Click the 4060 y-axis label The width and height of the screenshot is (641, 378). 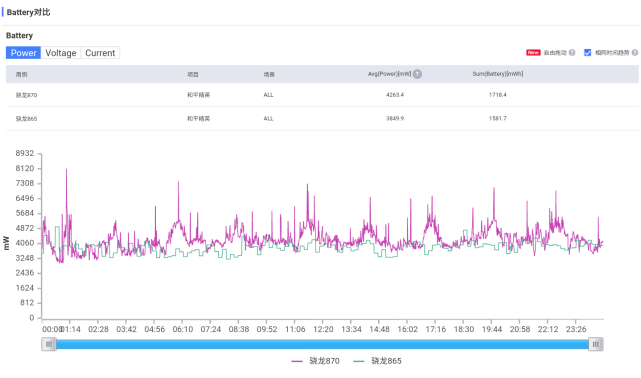click(x=25, y=243)
